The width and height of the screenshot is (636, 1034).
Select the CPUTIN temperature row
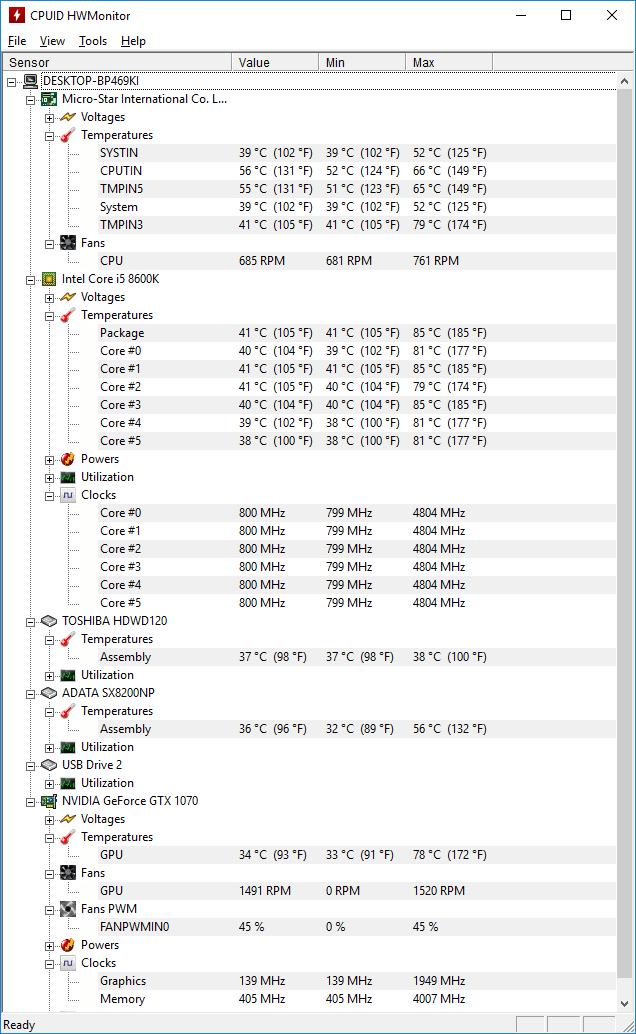pos(356,171)
